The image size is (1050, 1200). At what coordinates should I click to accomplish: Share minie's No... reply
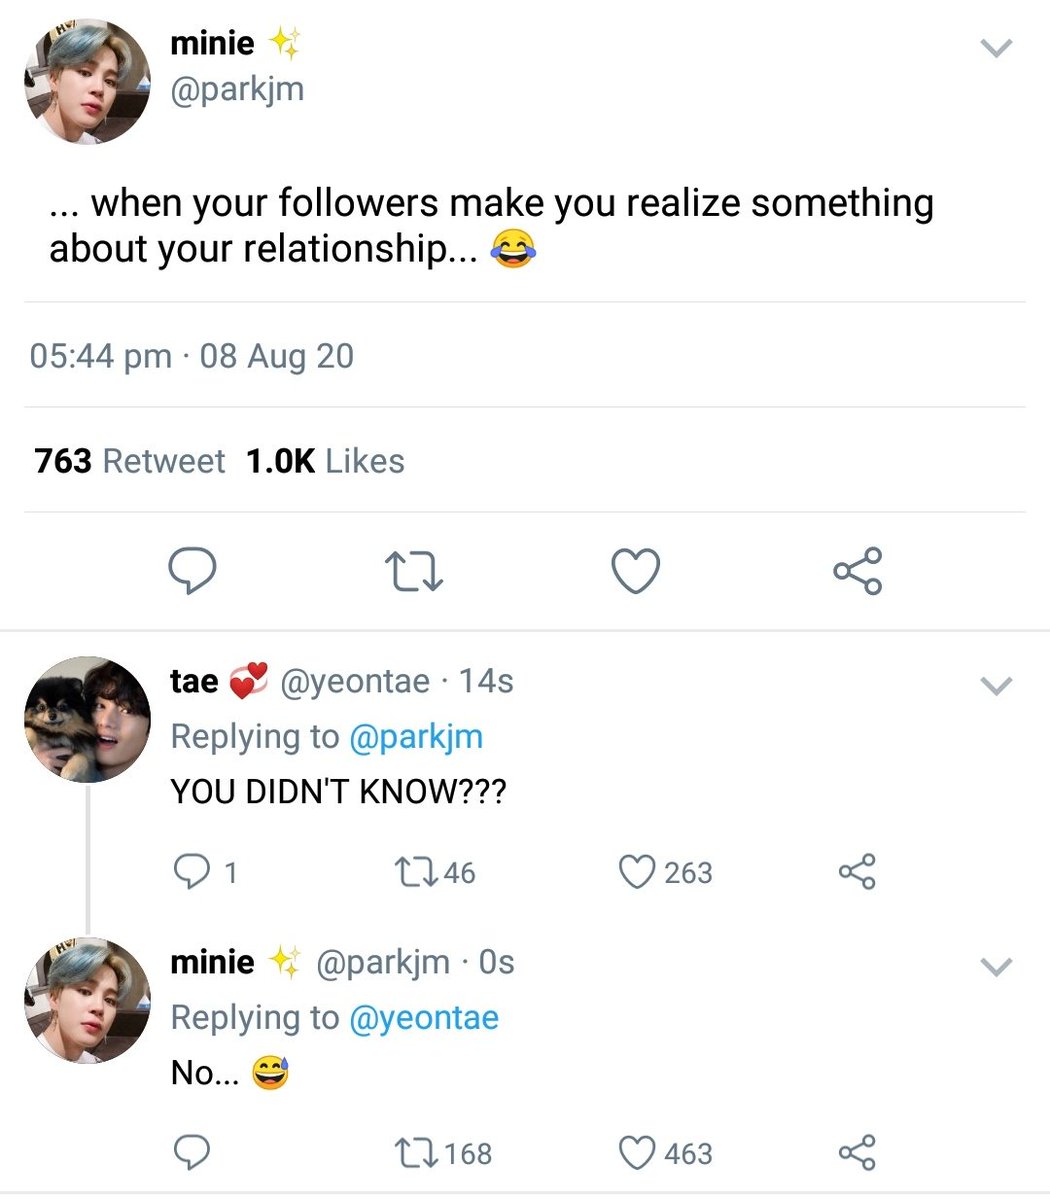(857, 1153)
